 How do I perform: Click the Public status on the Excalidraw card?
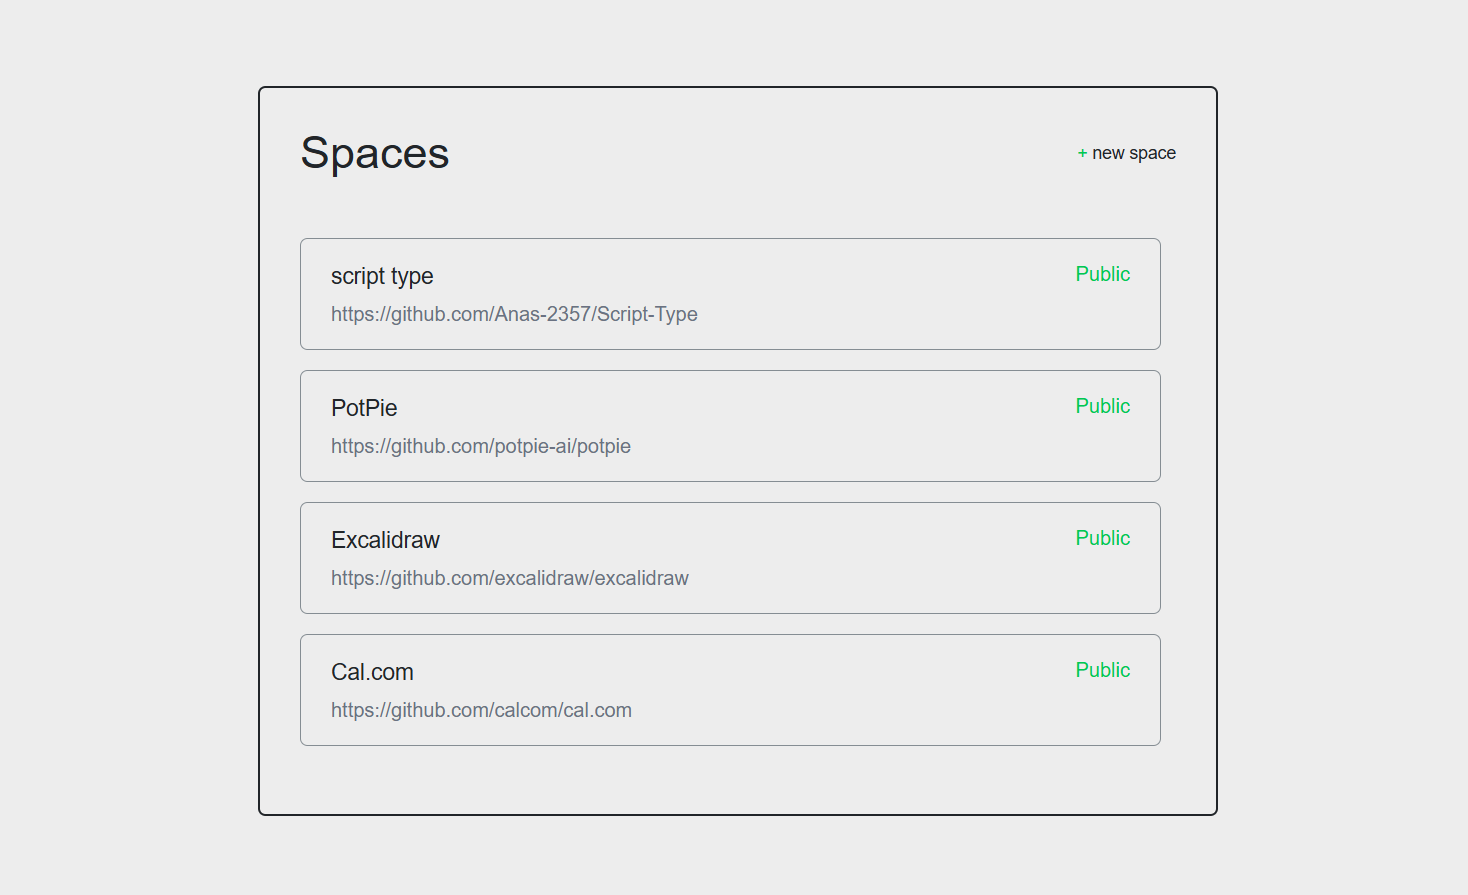pos(1102,538)
